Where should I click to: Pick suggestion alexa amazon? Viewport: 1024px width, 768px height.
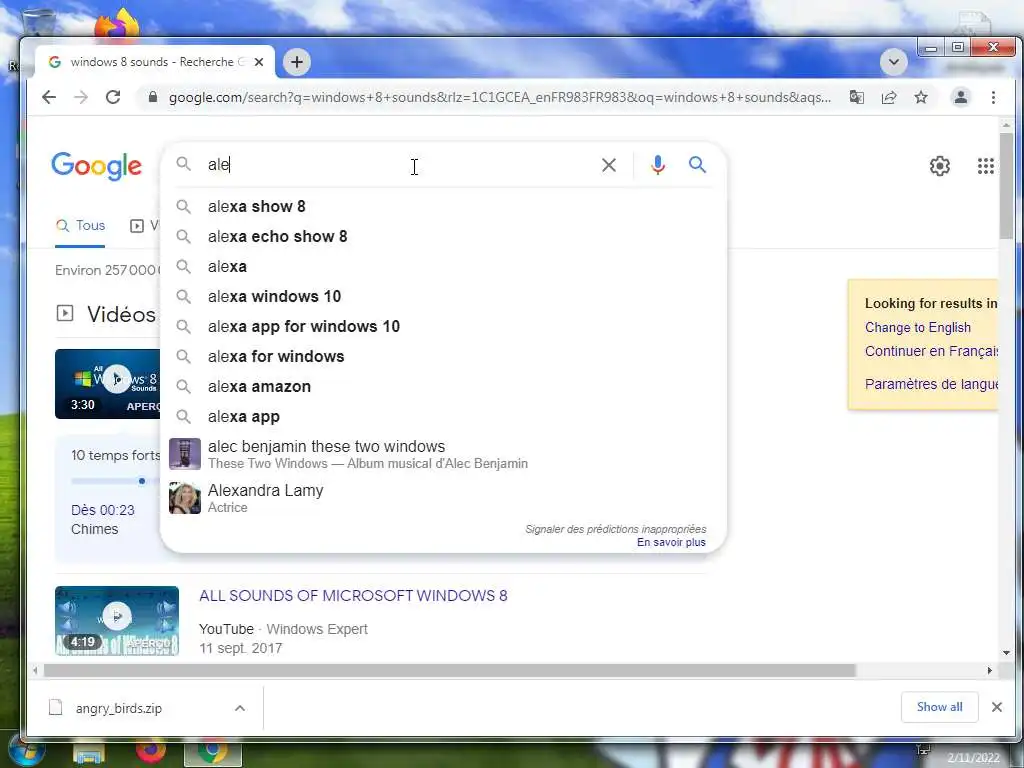[x=443, y=387]
